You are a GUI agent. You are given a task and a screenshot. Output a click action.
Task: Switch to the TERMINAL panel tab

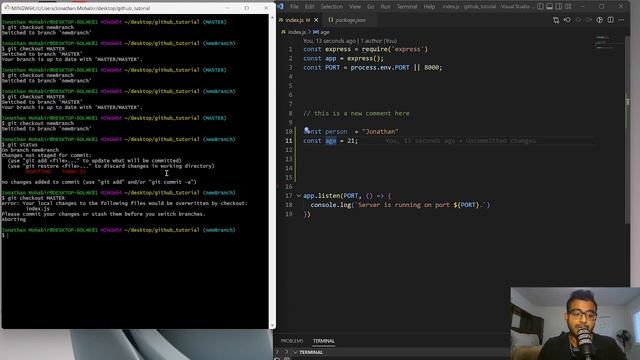pos(324,341)
